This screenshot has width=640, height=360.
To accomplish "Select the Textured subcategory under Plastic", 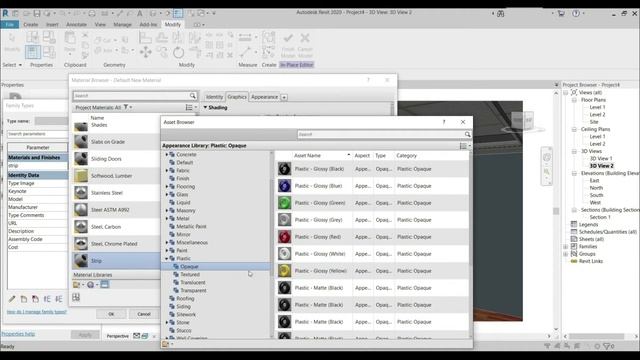I will click(x=190, y=274).
